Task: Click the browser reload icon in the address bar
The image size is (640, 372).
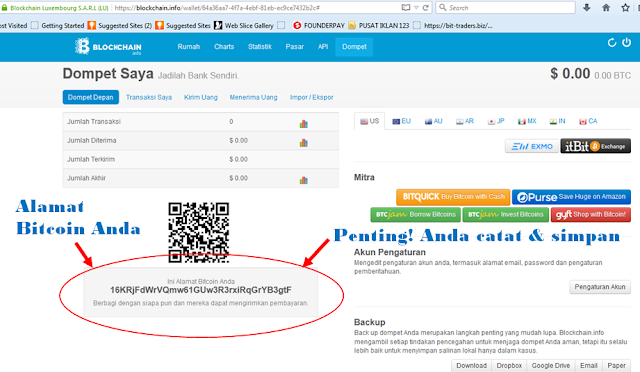Action: coord(426,8)
